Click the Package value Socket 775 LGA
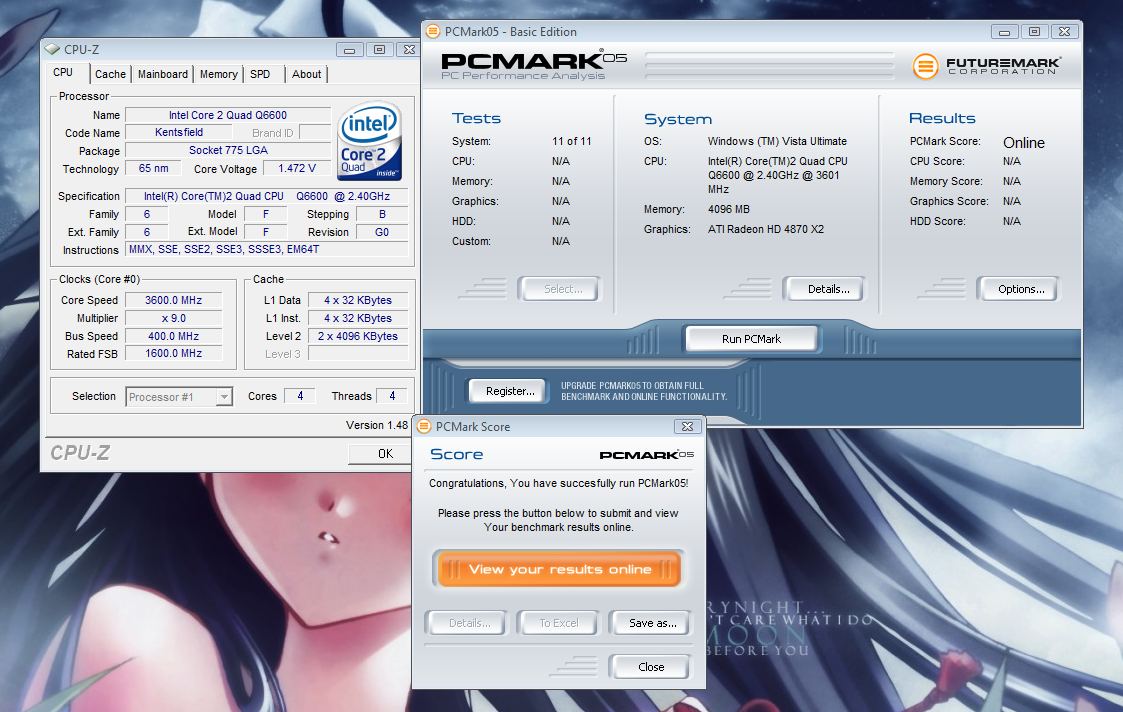The height and width of the screenshot is (712, 1123). click(228, 150)
